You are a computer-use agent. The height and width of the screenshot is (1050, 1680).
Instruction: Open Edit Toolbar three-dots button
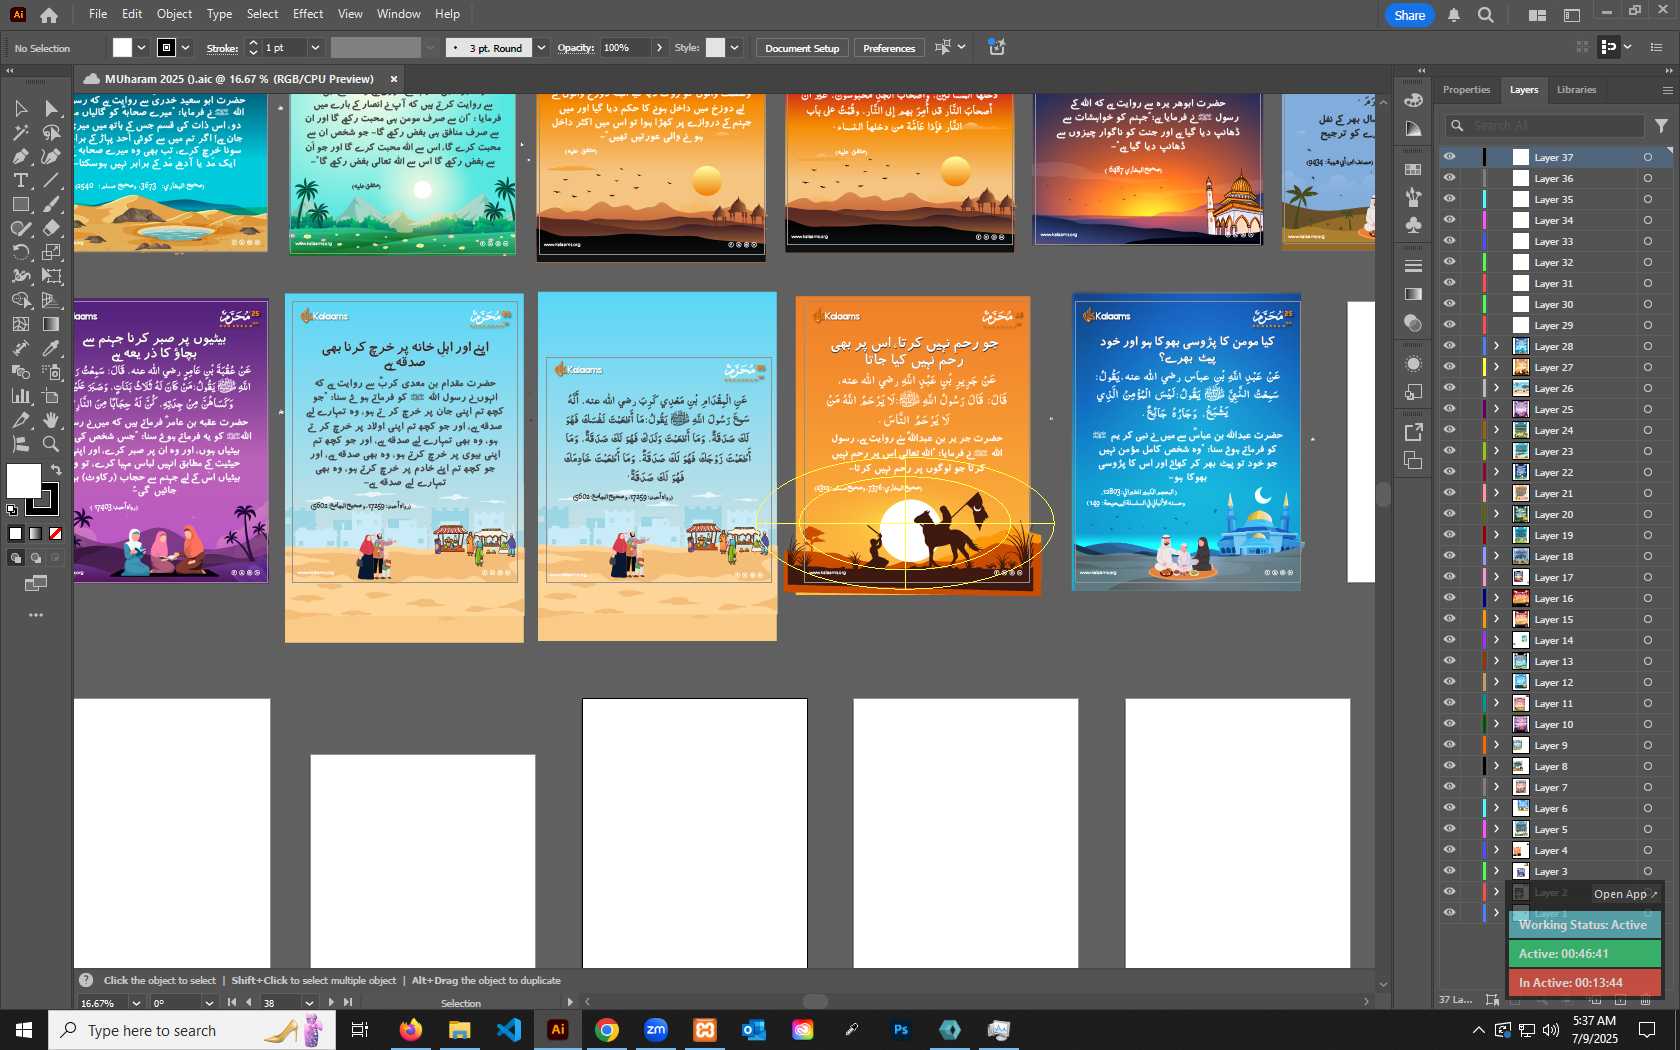(x=36, y=615)
